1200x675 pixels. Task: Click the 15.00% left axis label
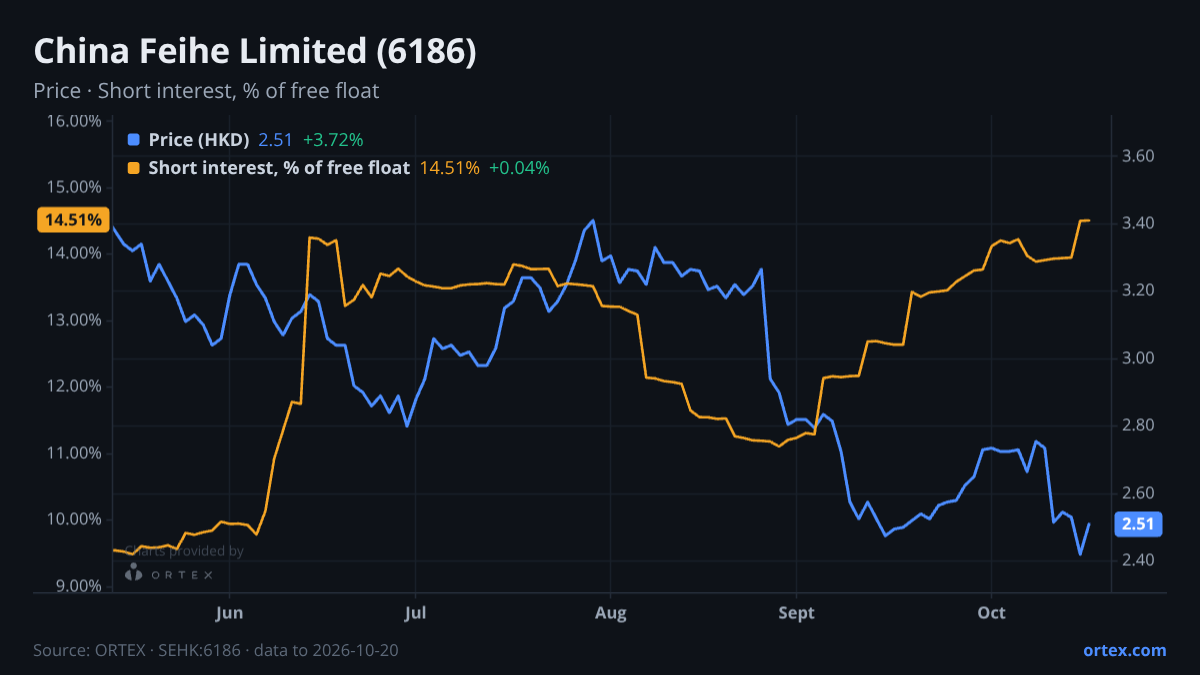click(x=73, y=187)
